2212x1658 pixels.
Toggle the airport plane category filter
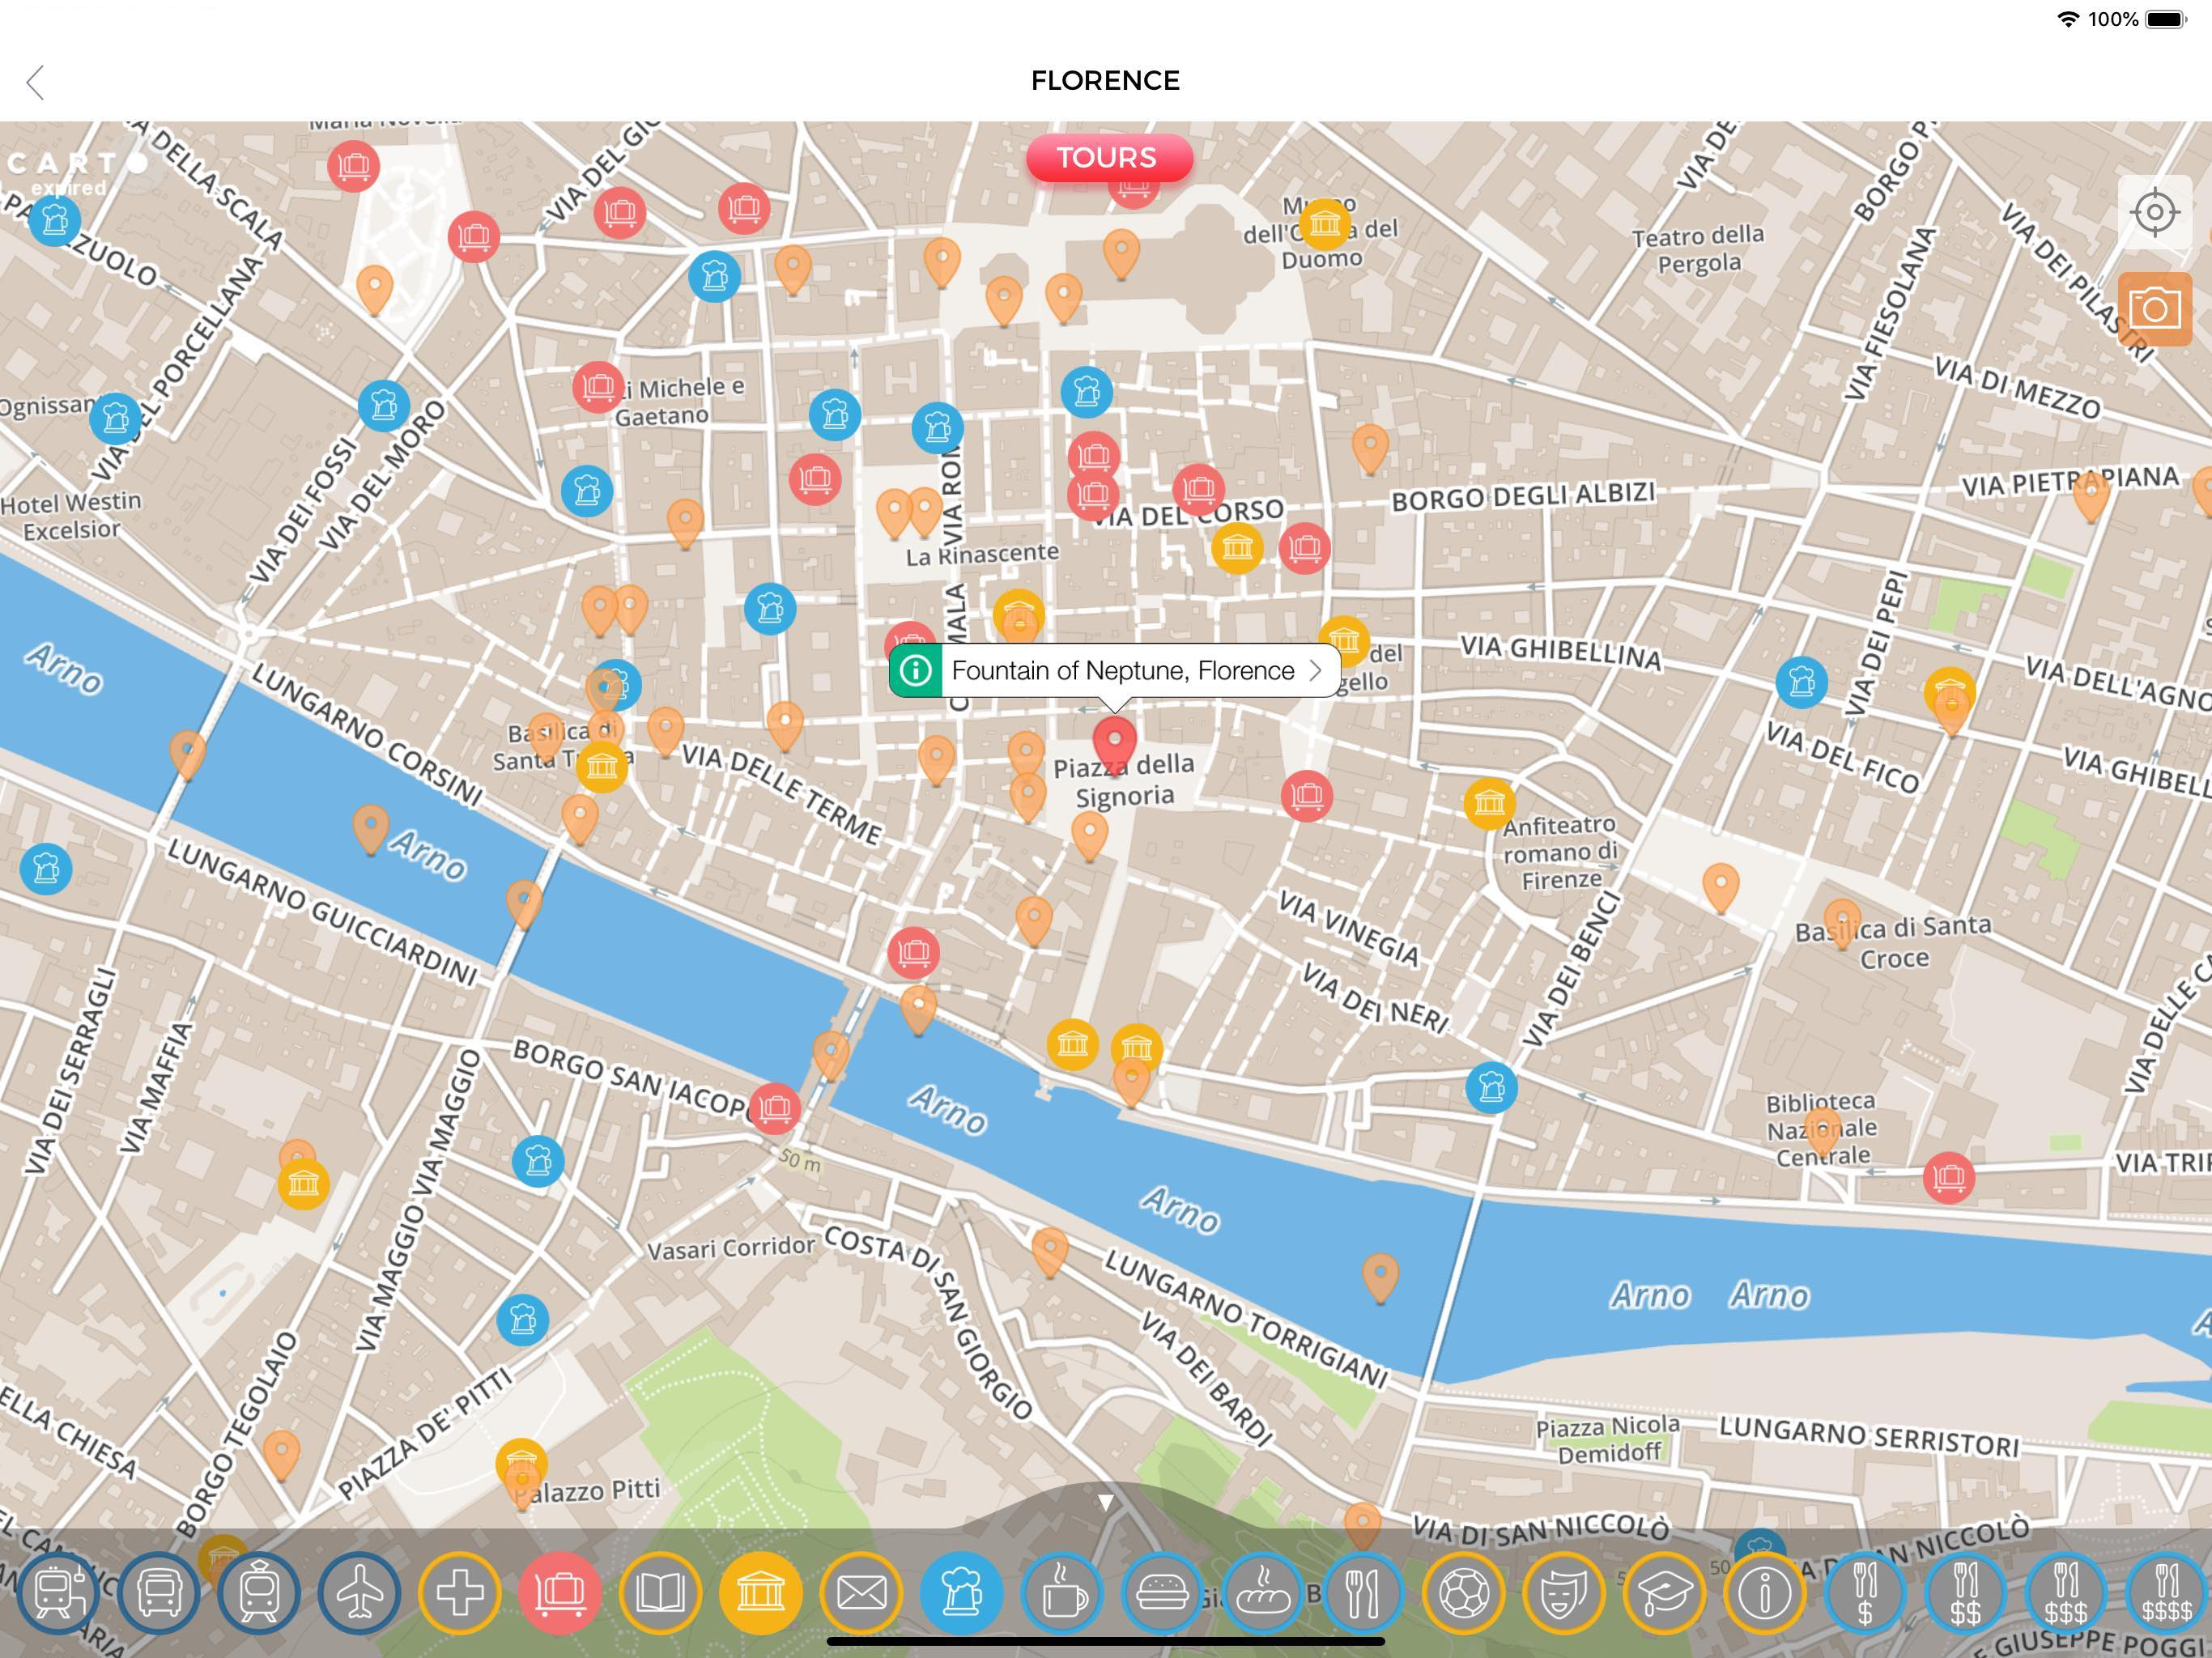359,1592
